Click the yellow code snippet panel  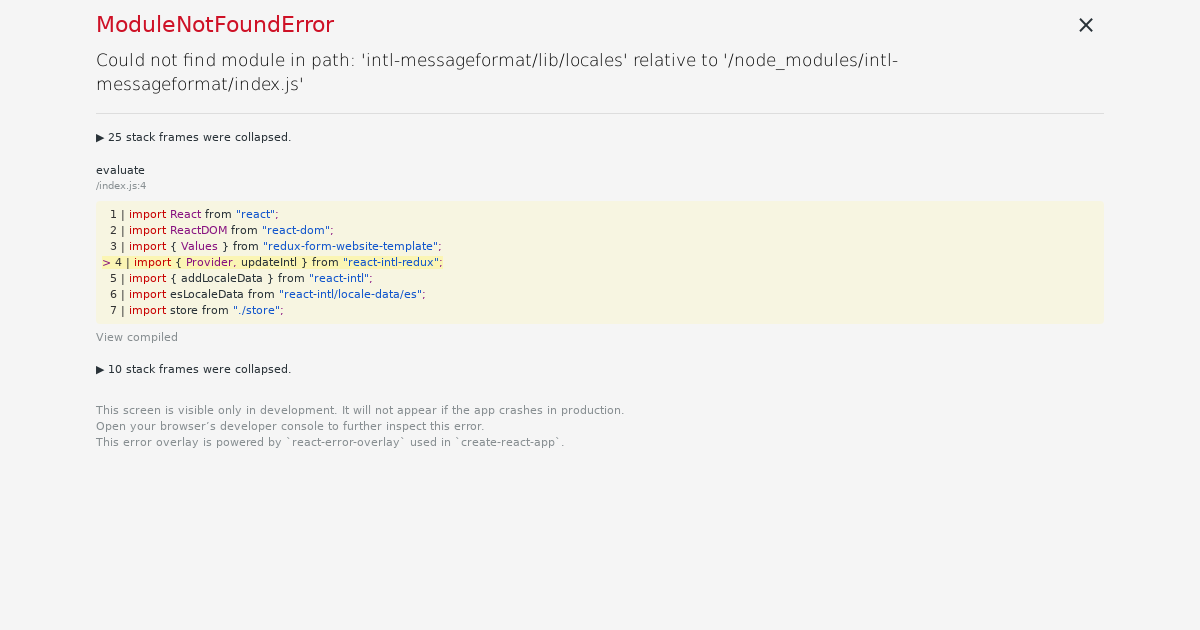point(600,262)
